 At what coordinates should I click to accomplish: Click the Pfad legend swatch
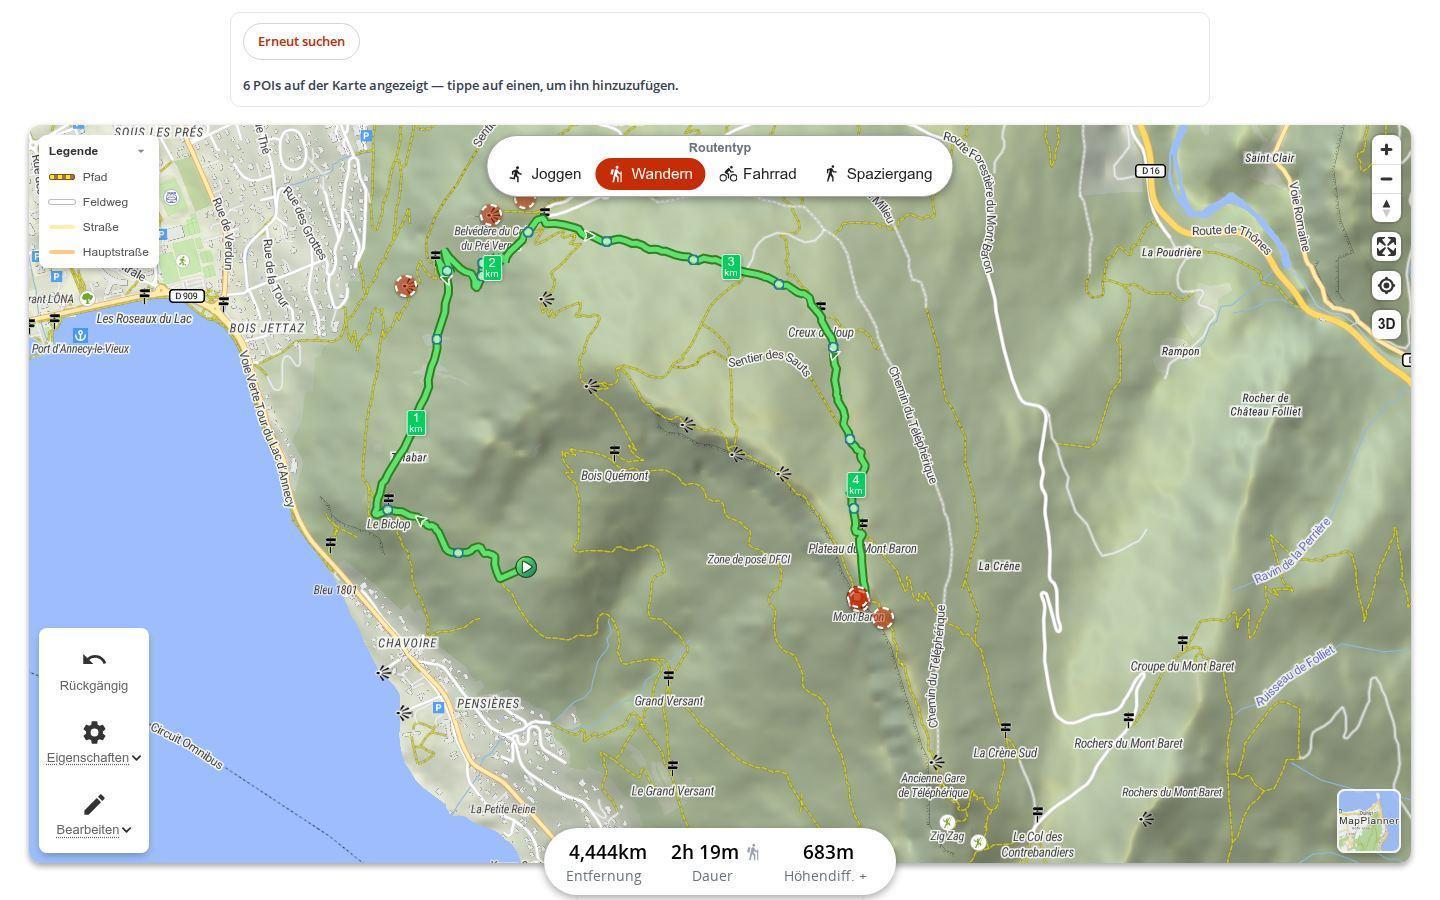62,177
